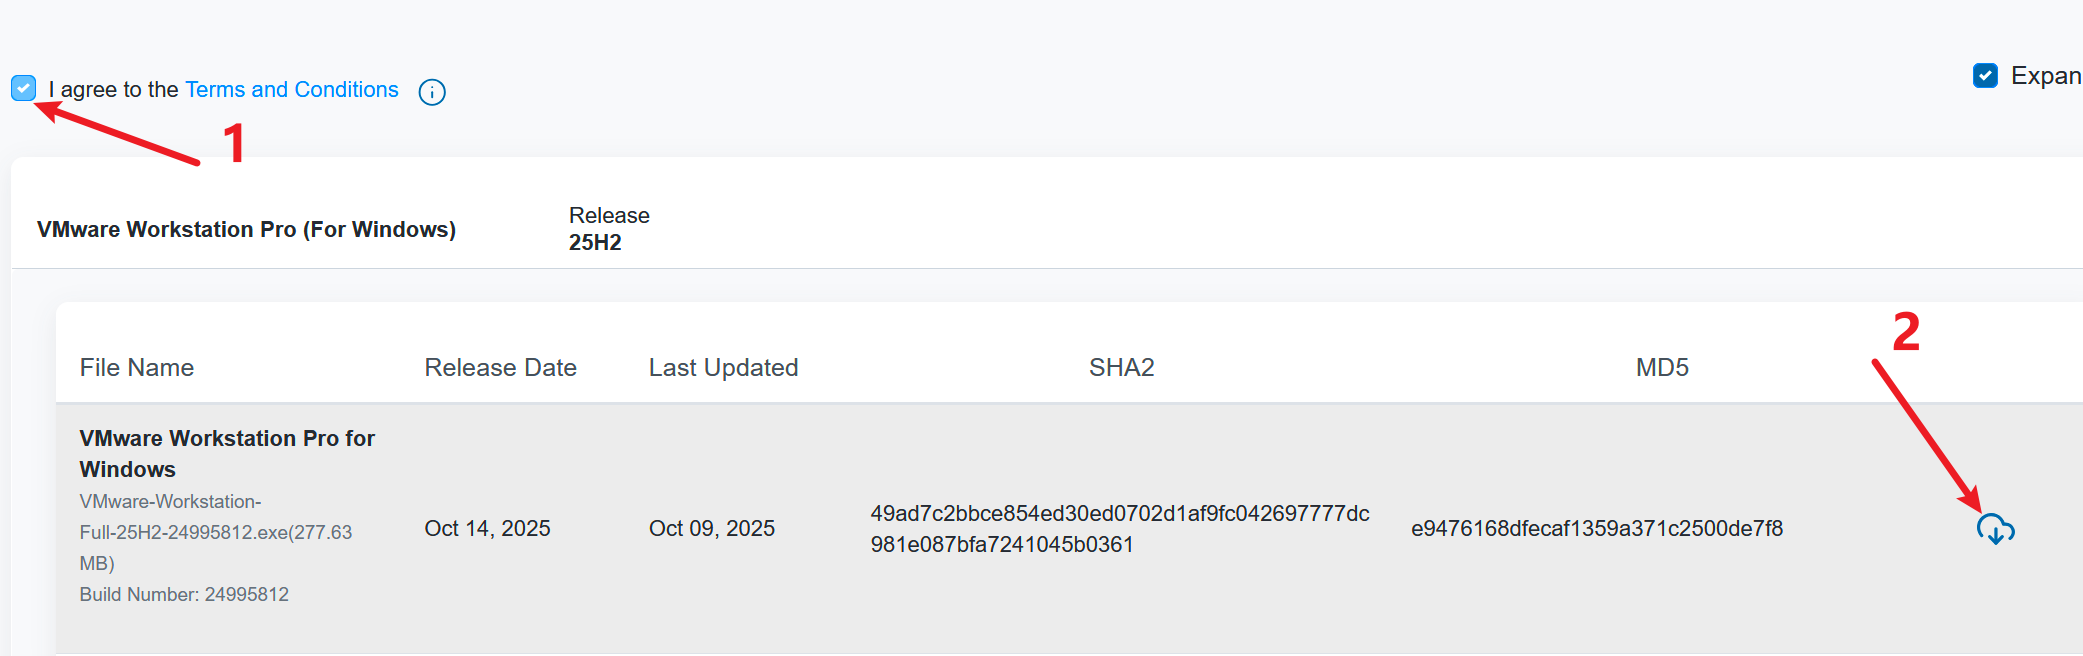Click the Release 25H2 label
2083x656 pixels.
point(608,229)
